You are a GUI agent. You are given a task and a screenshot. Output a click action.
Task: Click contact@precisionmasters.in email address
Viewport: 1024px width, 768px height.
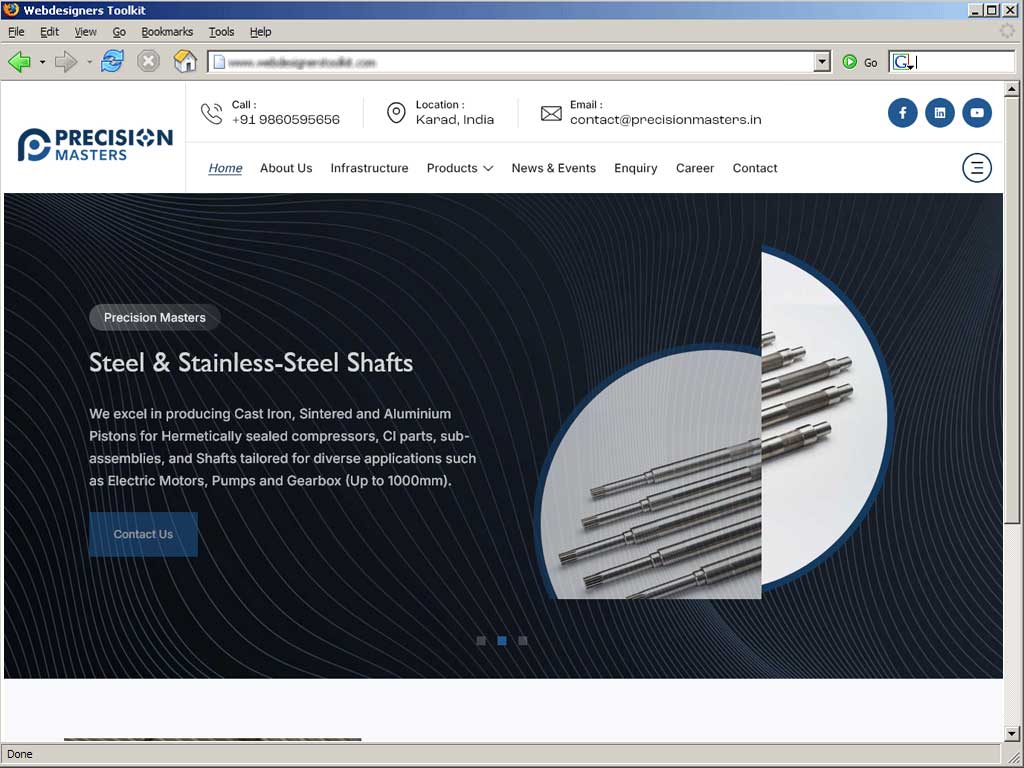coord(665,120)
